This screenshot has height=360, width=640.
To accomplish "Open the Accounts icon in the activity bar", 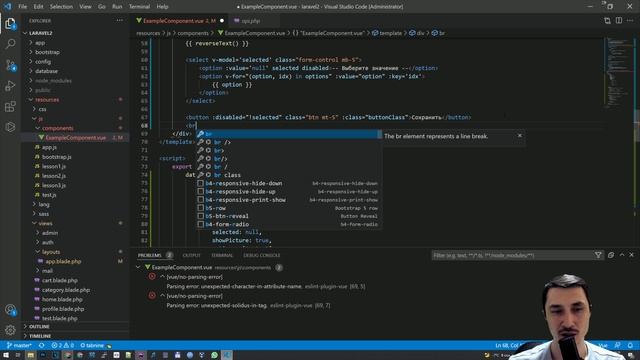I will [10, 310].
